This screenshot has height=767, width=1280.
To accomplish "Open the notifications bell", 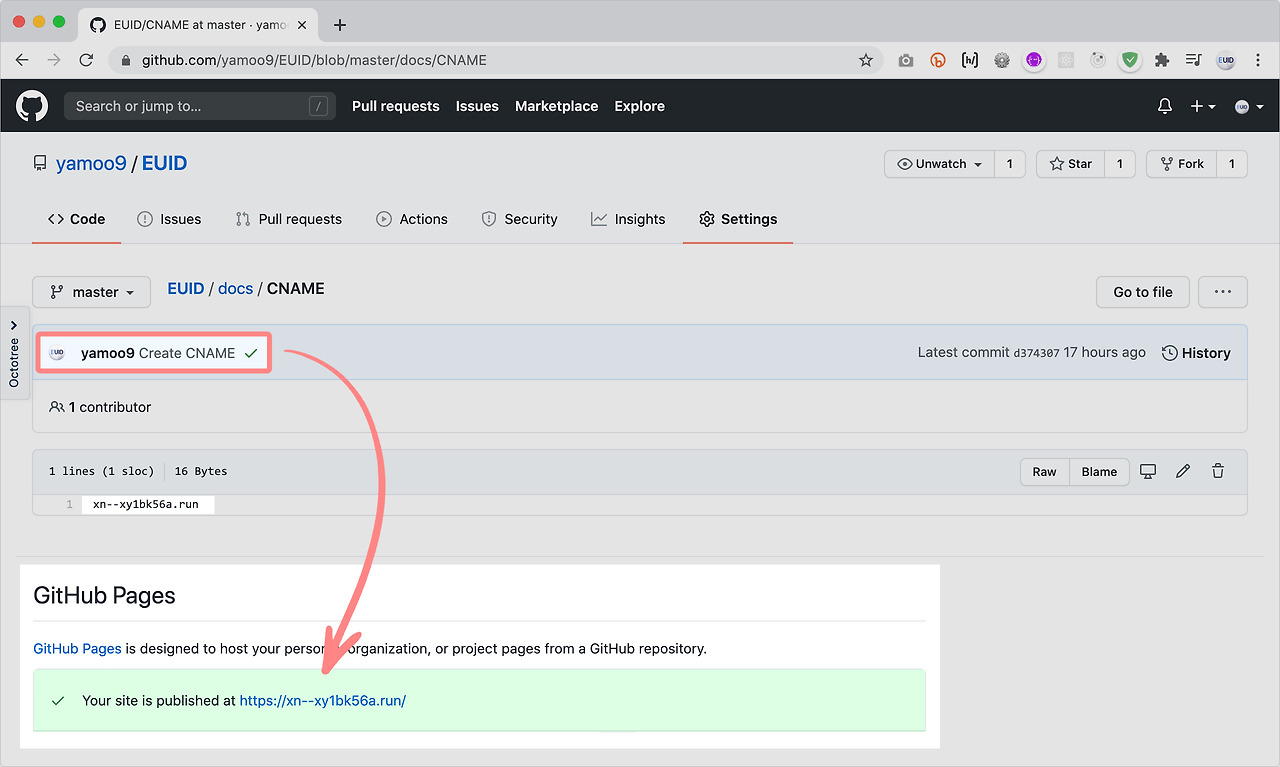I will (1165, 106).
